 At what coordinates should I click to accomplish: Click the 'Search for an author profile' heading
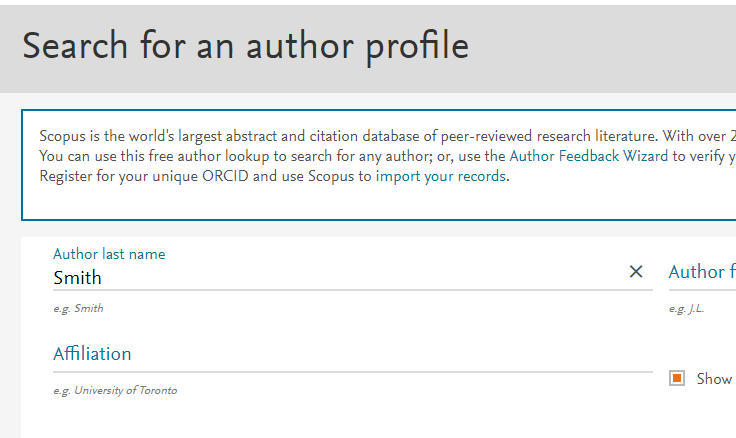click(245, 46)
